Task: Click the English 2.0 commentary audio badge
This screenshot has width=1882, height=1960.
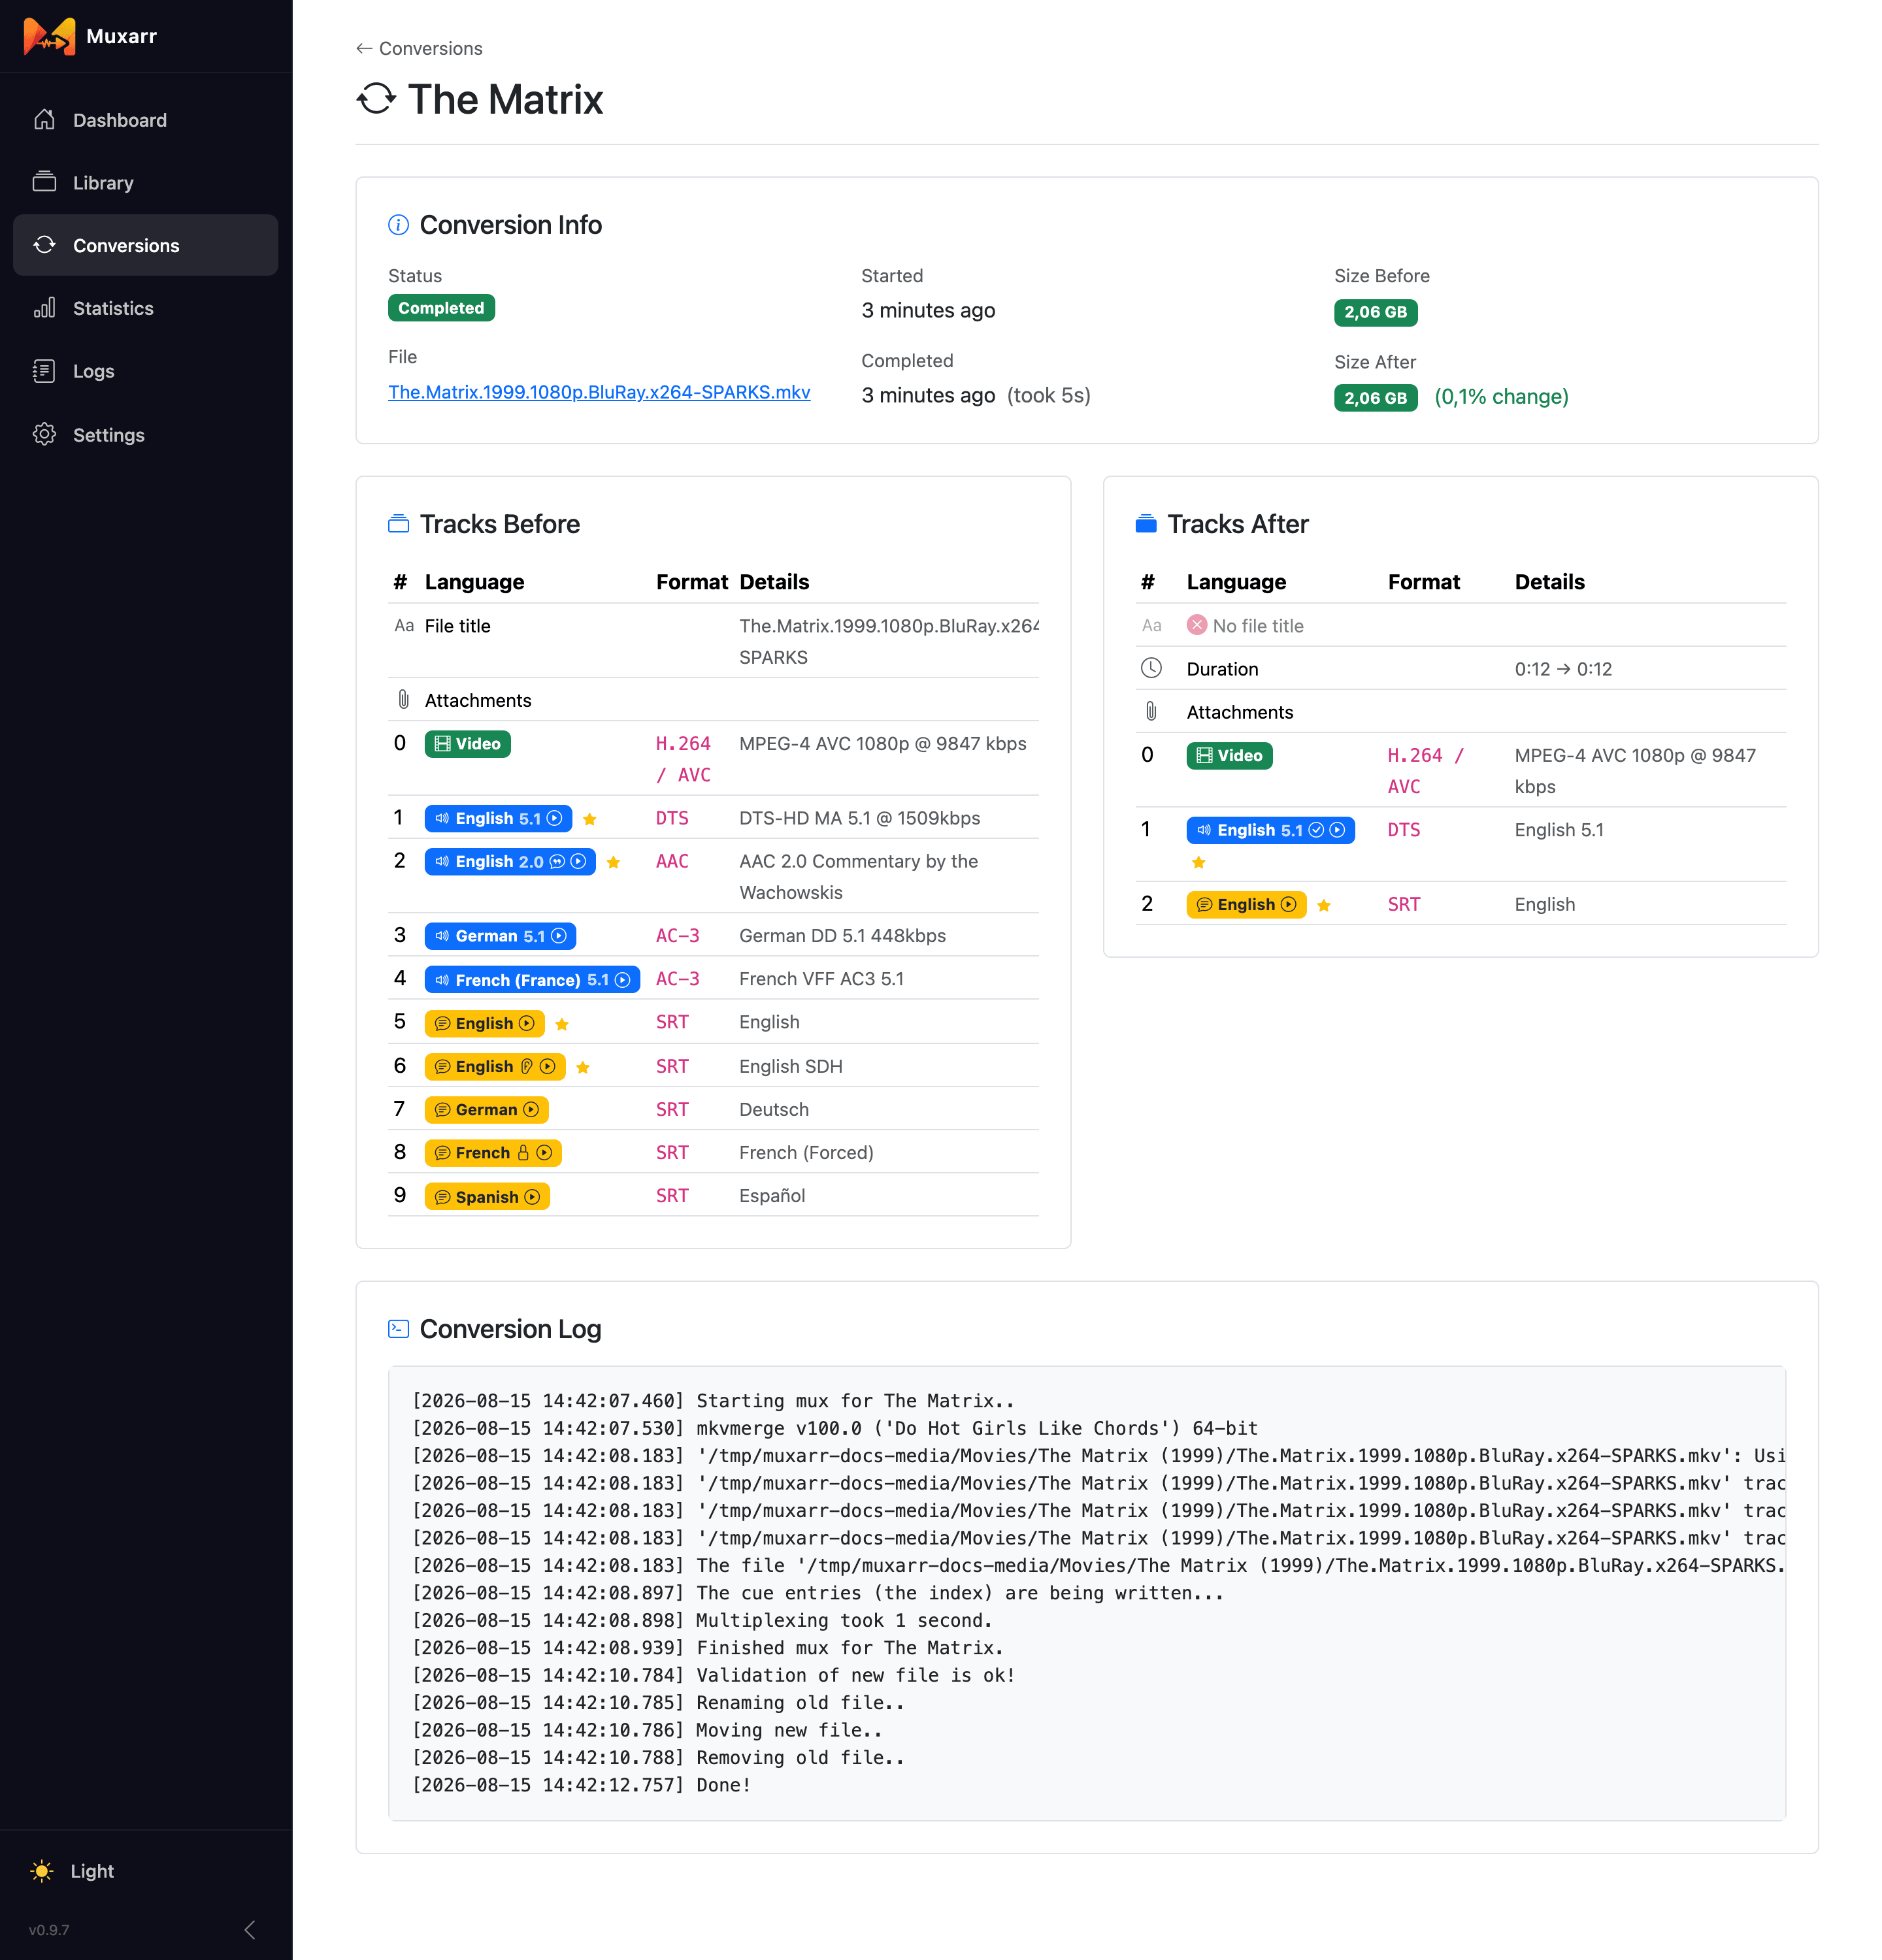Action: 510,862
